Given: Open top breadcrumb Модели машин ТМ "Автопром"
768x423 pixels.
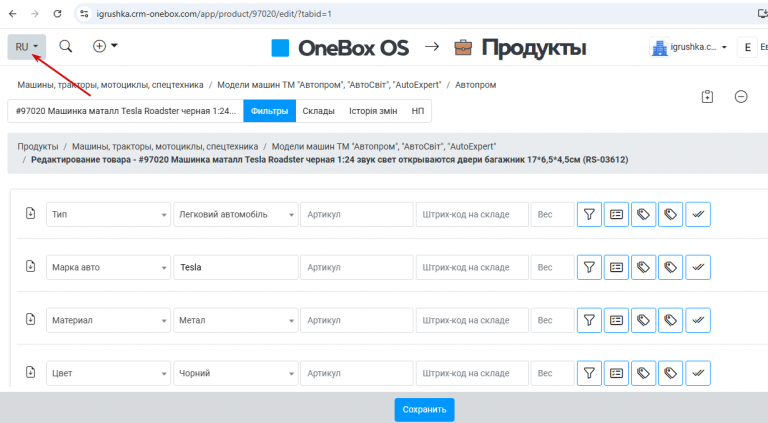Looking at the screenshot, I should [x=329, y=85].
